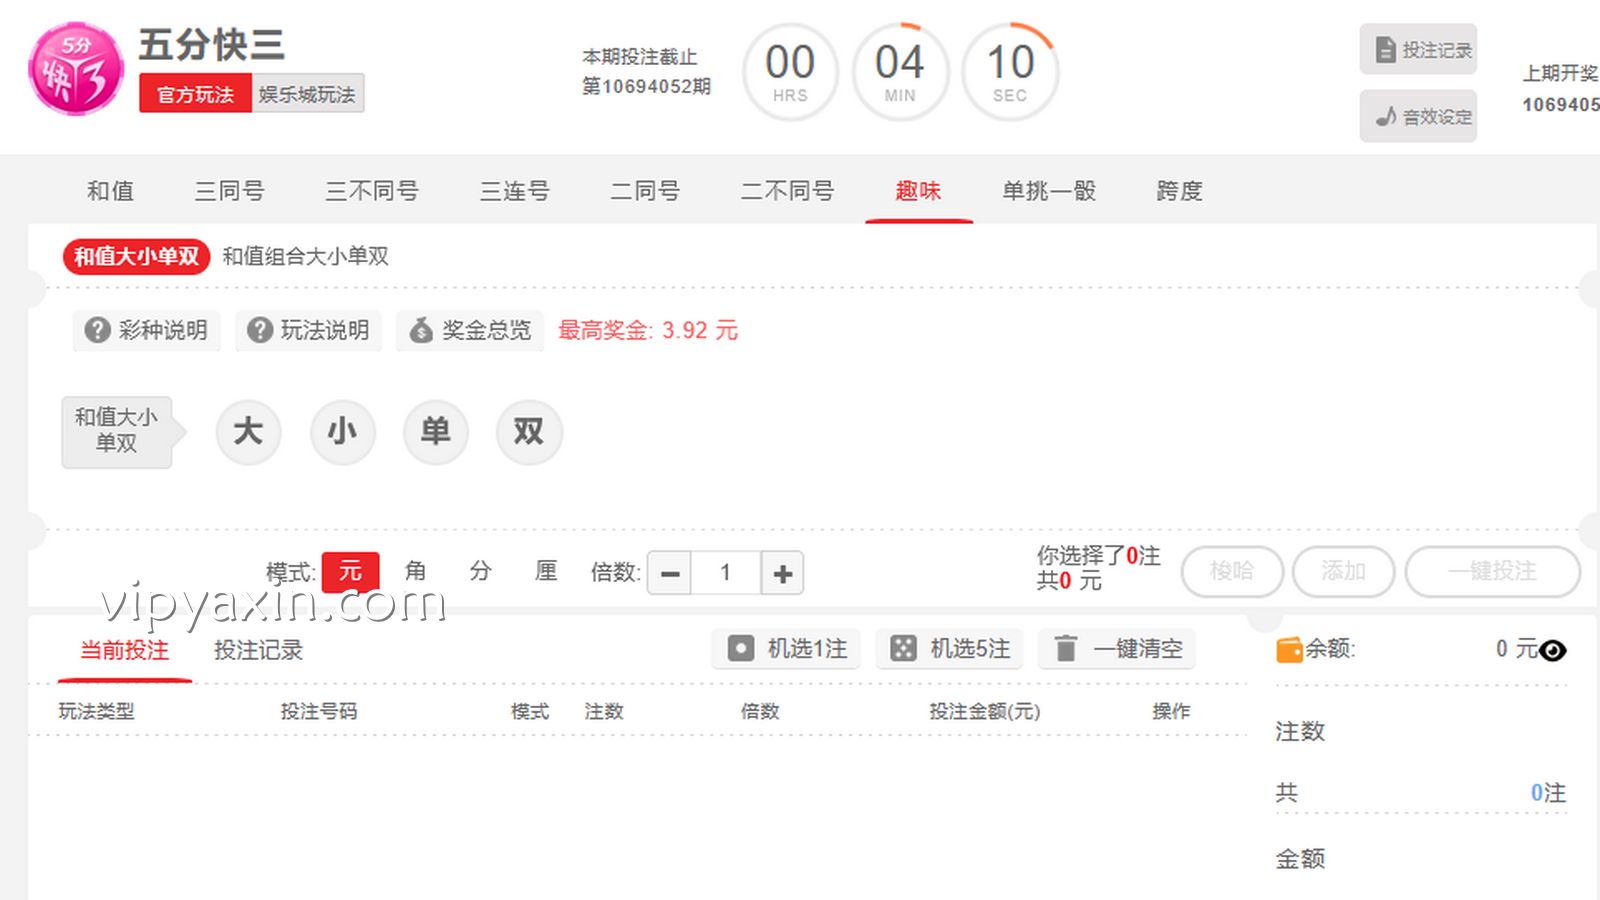Open the 单挑一骰 play tab
The width and height of the screenshot is (1600, 900).
(1049, 191)
